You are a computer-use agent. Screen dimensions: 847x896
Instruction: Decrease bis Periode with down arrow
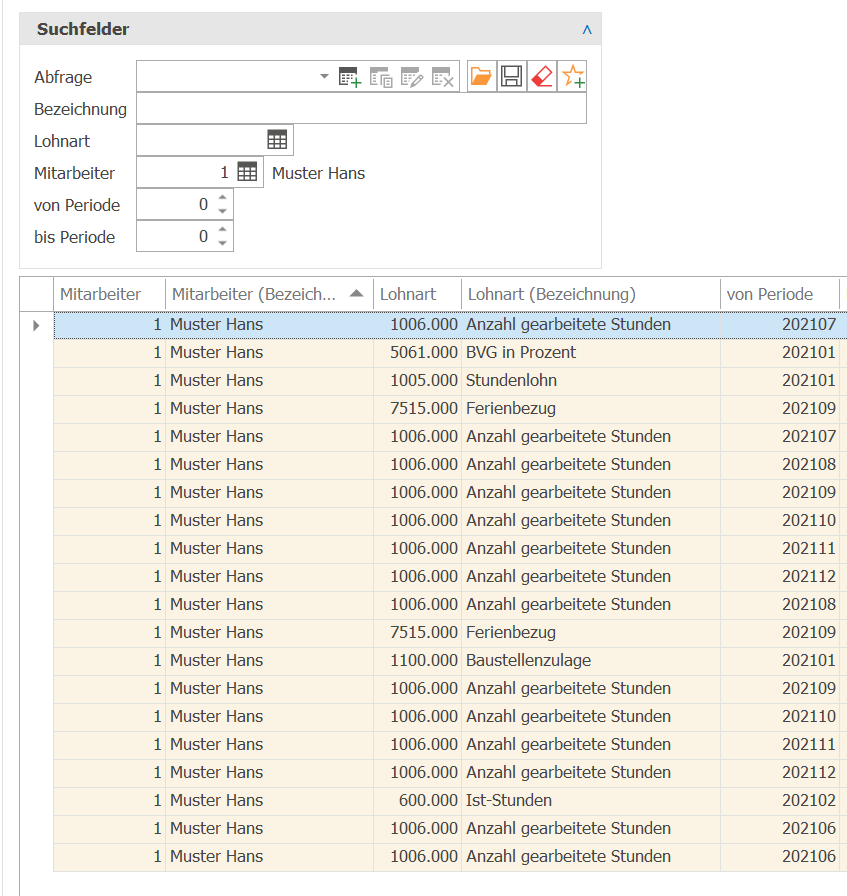(x=223, y=243)
